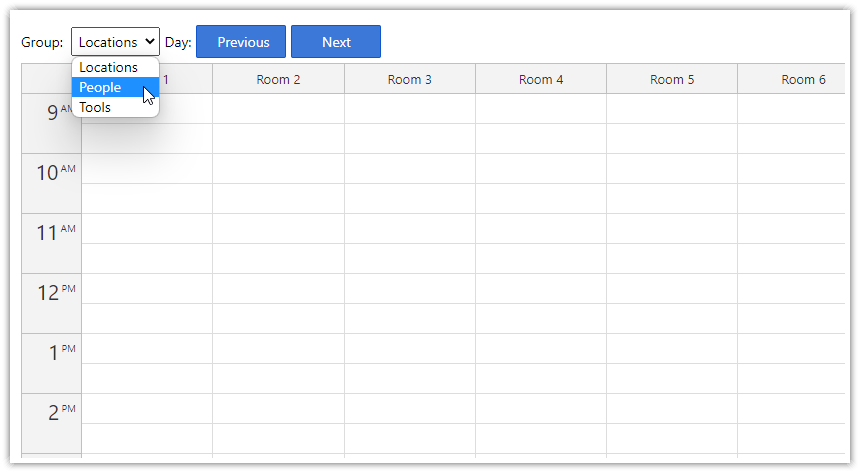The height and width of the screenshot is (473, 860).
Task: Select the Room 3 column header
Action: coord(410,79)
